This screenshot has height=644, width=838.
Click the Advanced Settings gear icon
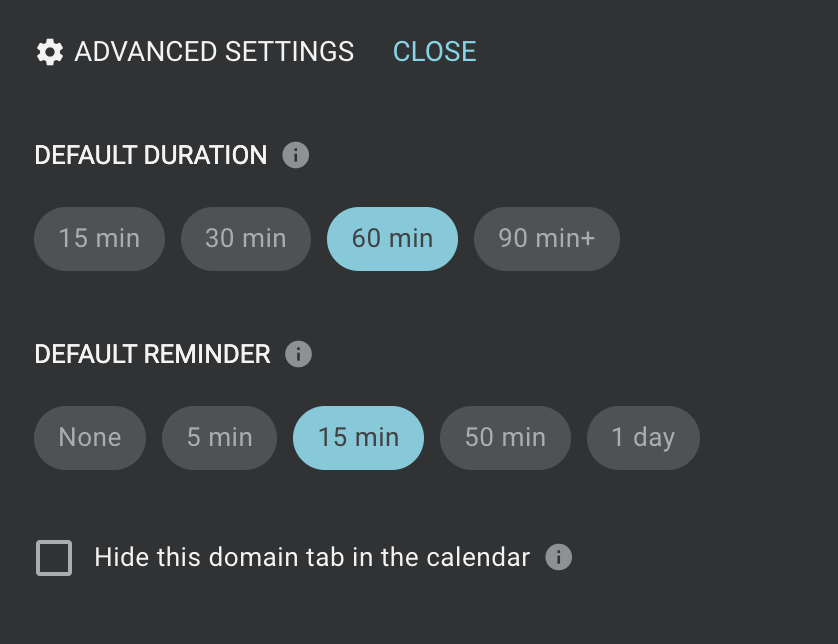coord(49,52)
